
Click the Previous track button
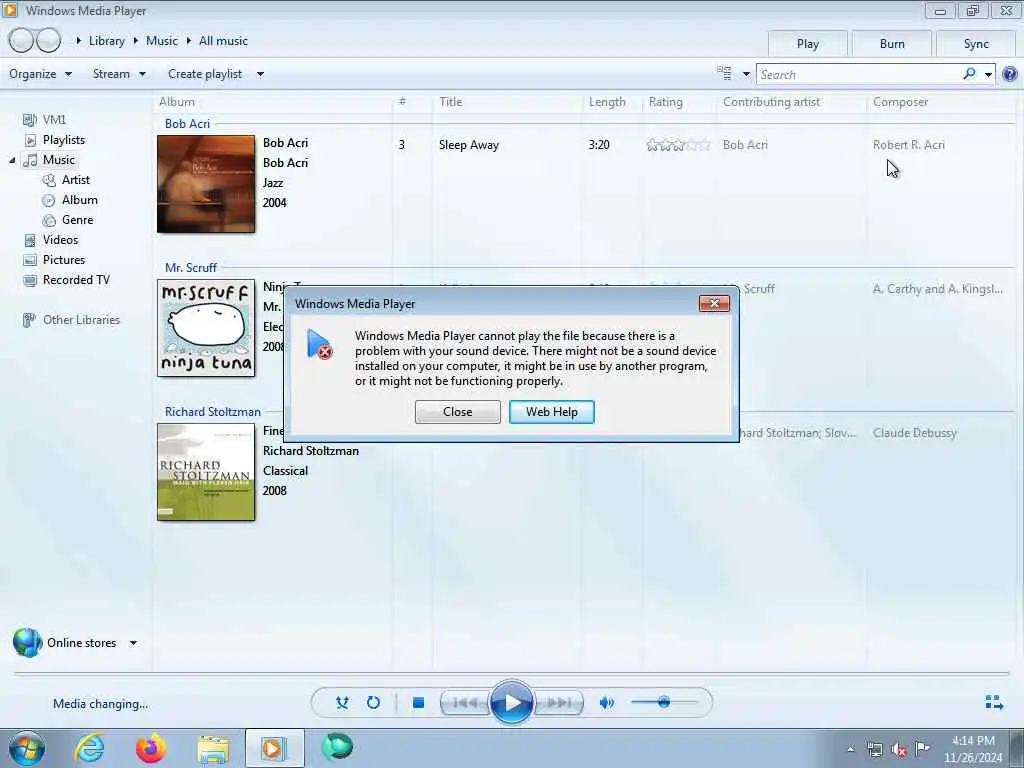(x=465, y=703)
